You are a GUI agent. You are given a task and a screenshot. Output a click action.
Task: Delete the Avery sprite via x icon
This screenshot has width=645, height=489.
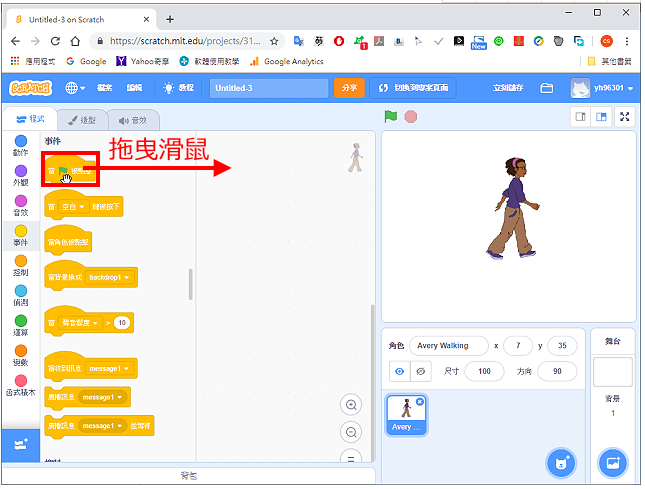(x=420, y=402)
